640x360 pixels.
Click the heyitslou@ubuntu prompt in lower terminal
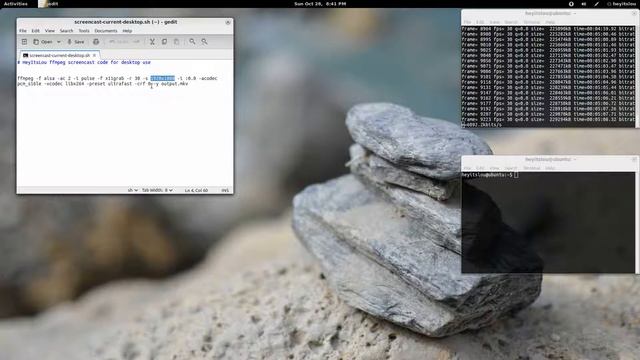point(487,175)
